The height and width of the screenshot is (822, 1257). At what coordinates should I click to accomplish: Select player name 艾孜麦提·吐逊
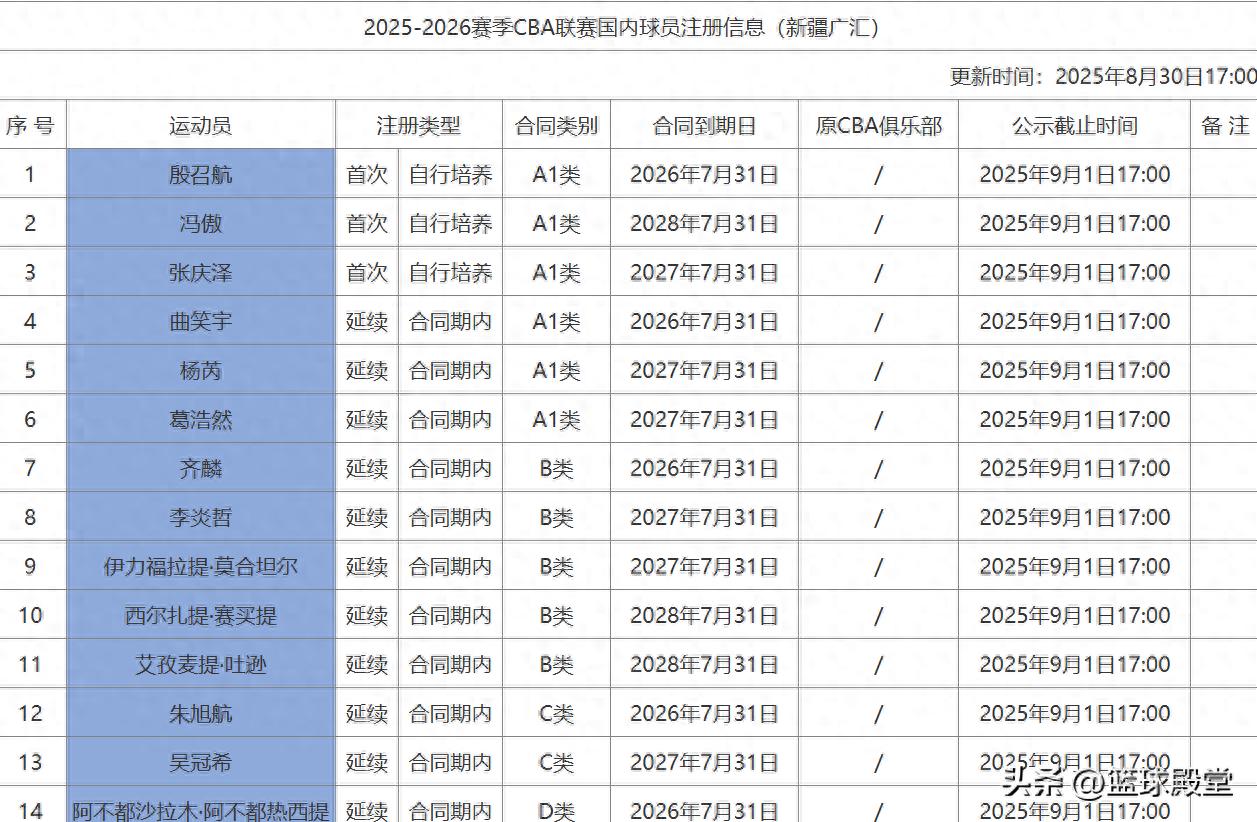tap(200, 665)
